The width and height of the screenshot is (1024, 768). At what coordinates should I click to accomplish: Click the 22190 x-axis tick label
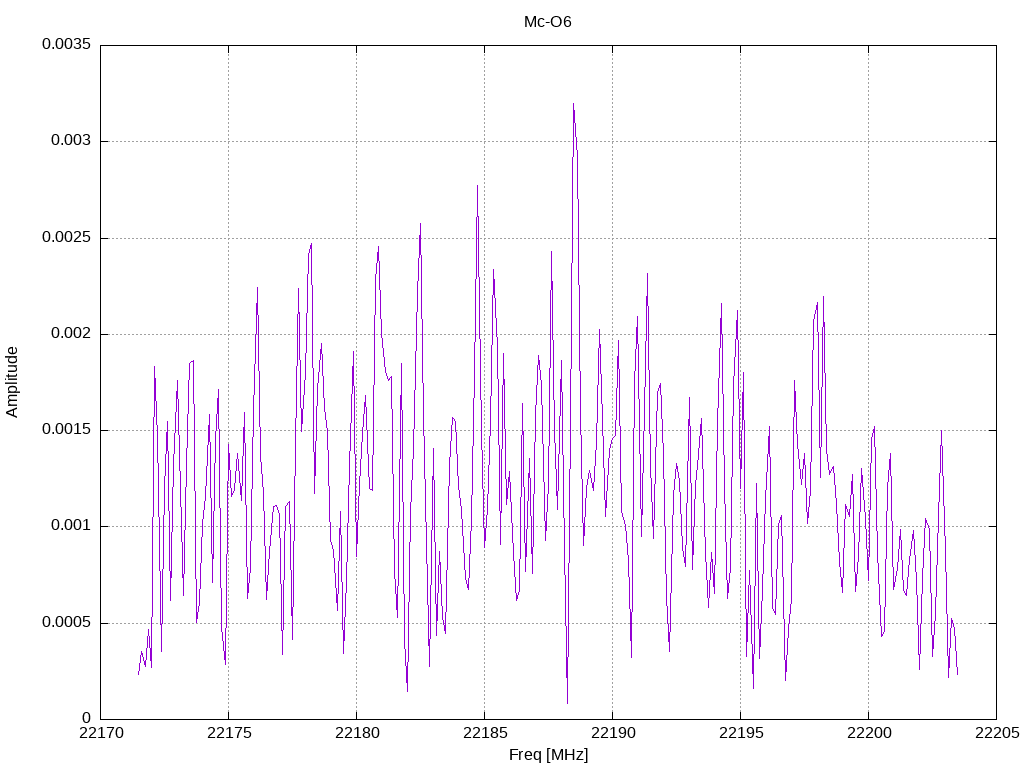tap(613, 733)
